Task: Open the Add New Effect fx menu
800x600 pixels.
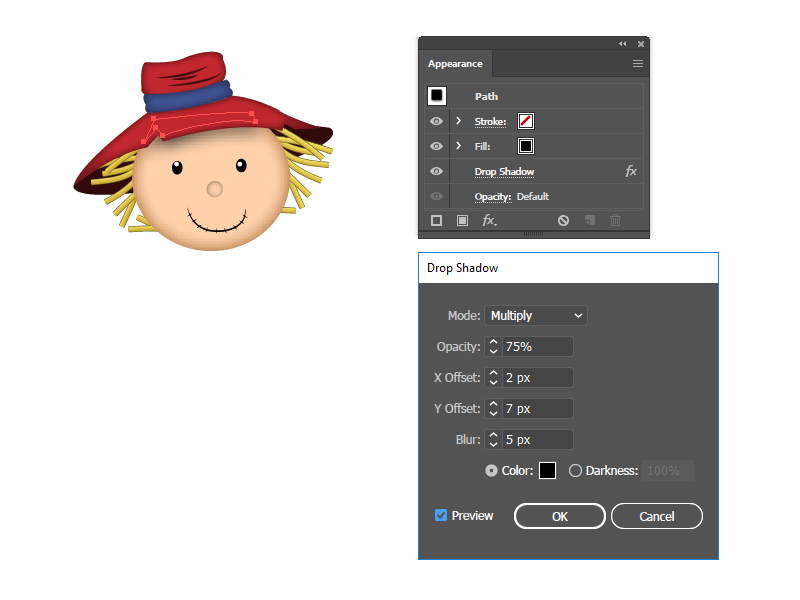Action: (x=489, y=220)
